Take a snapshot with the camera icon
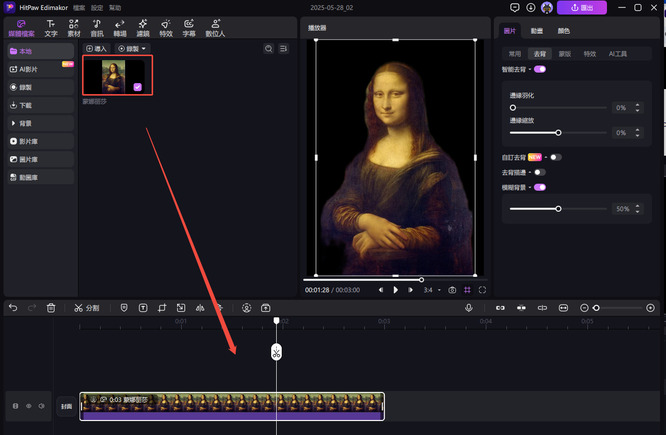 452,290
